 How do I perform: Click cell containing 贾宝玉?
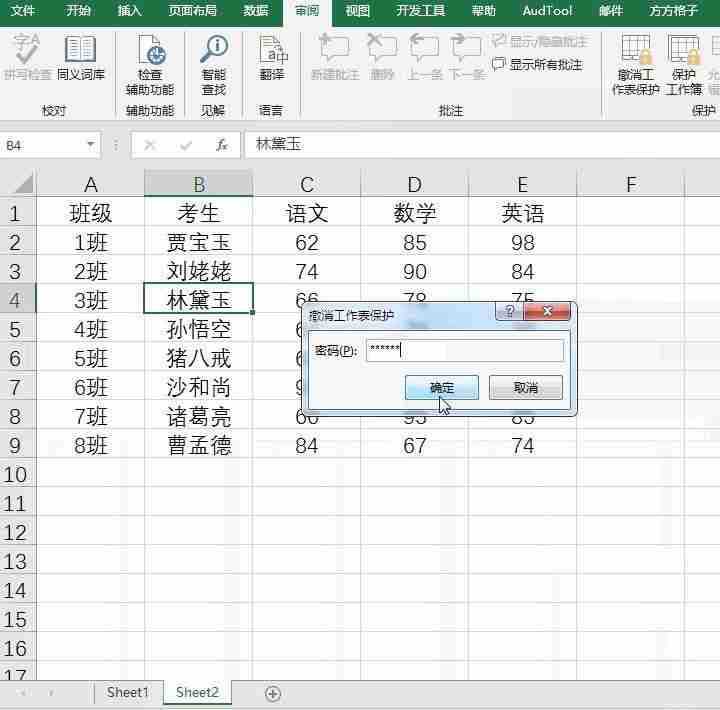tap(198, 242)
